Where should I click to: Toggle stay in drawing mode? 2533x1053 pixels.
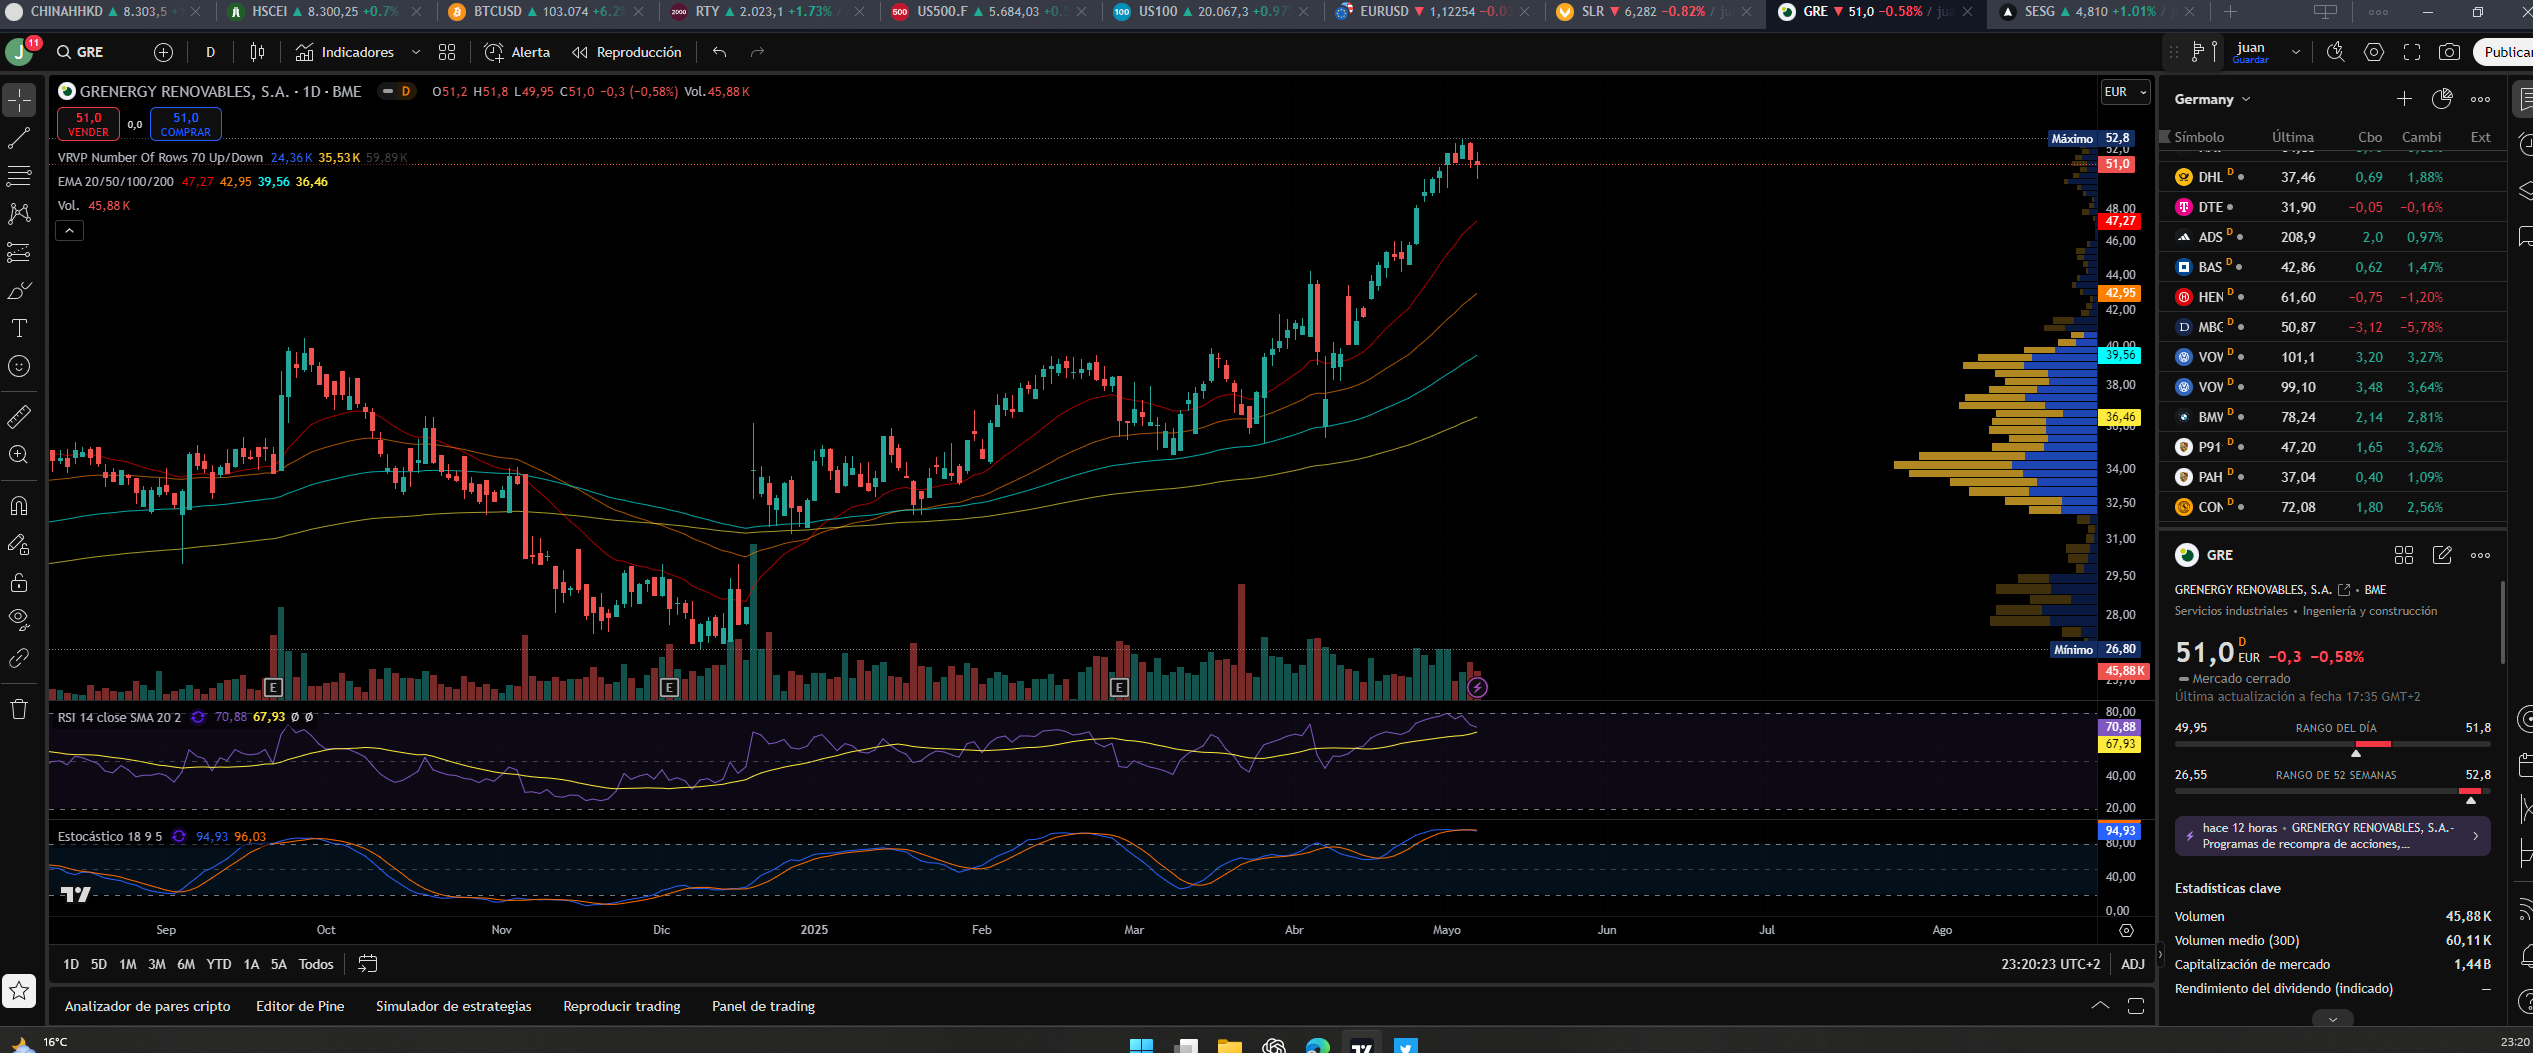pos(19,544)
